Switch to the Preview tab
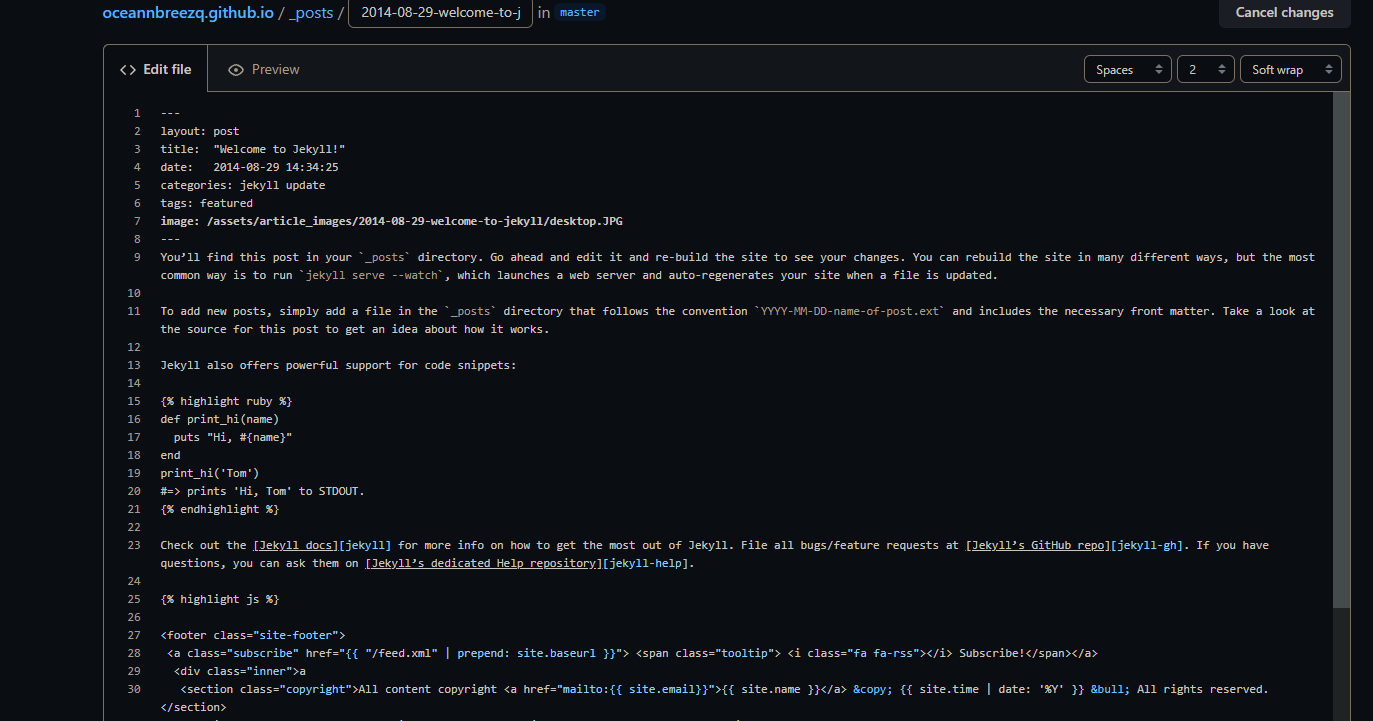The image size is (1373, 721). (x=264, y=70)
